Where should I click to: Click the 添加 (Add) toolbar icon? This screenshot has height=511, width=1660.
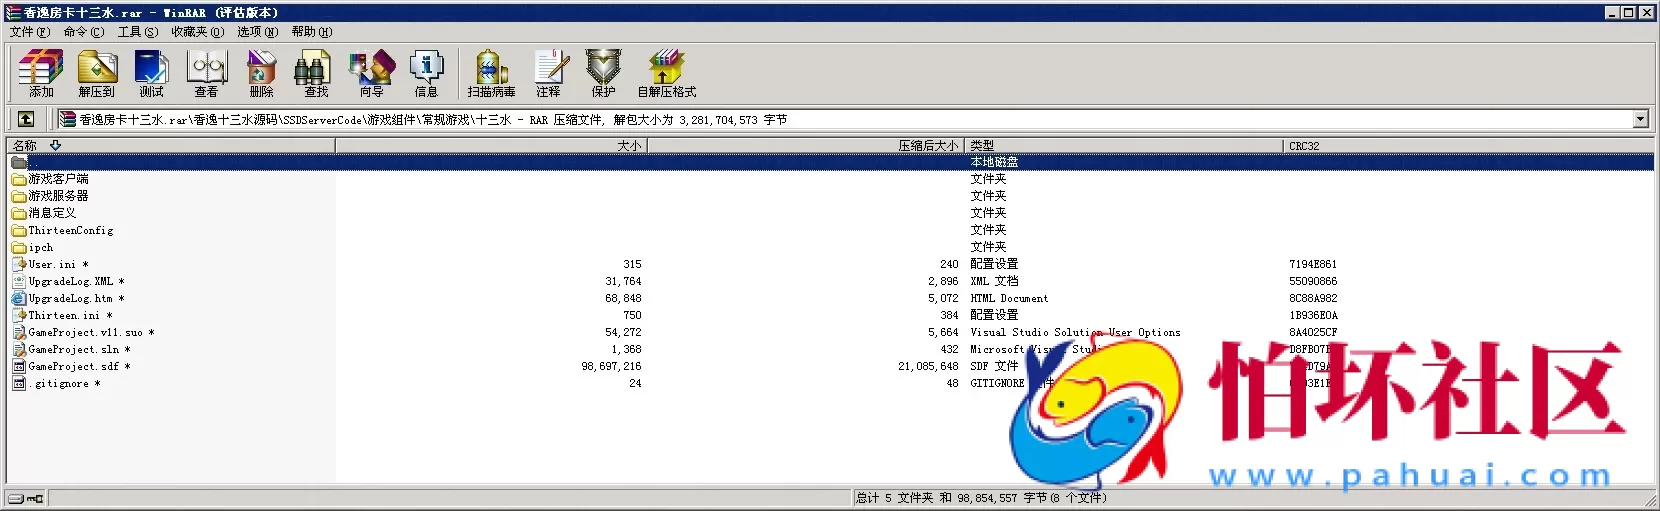[x=41, y=73]
